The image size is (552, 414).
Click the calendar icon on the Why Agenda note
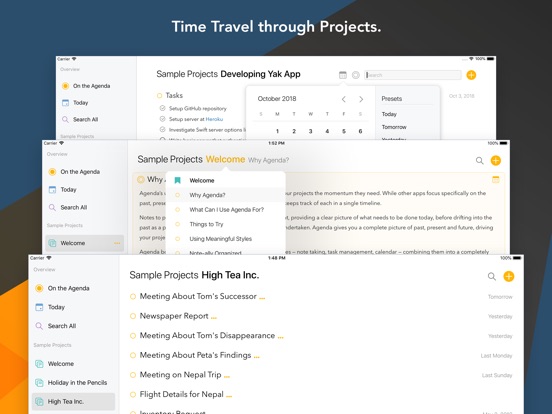tap(496, 180)
